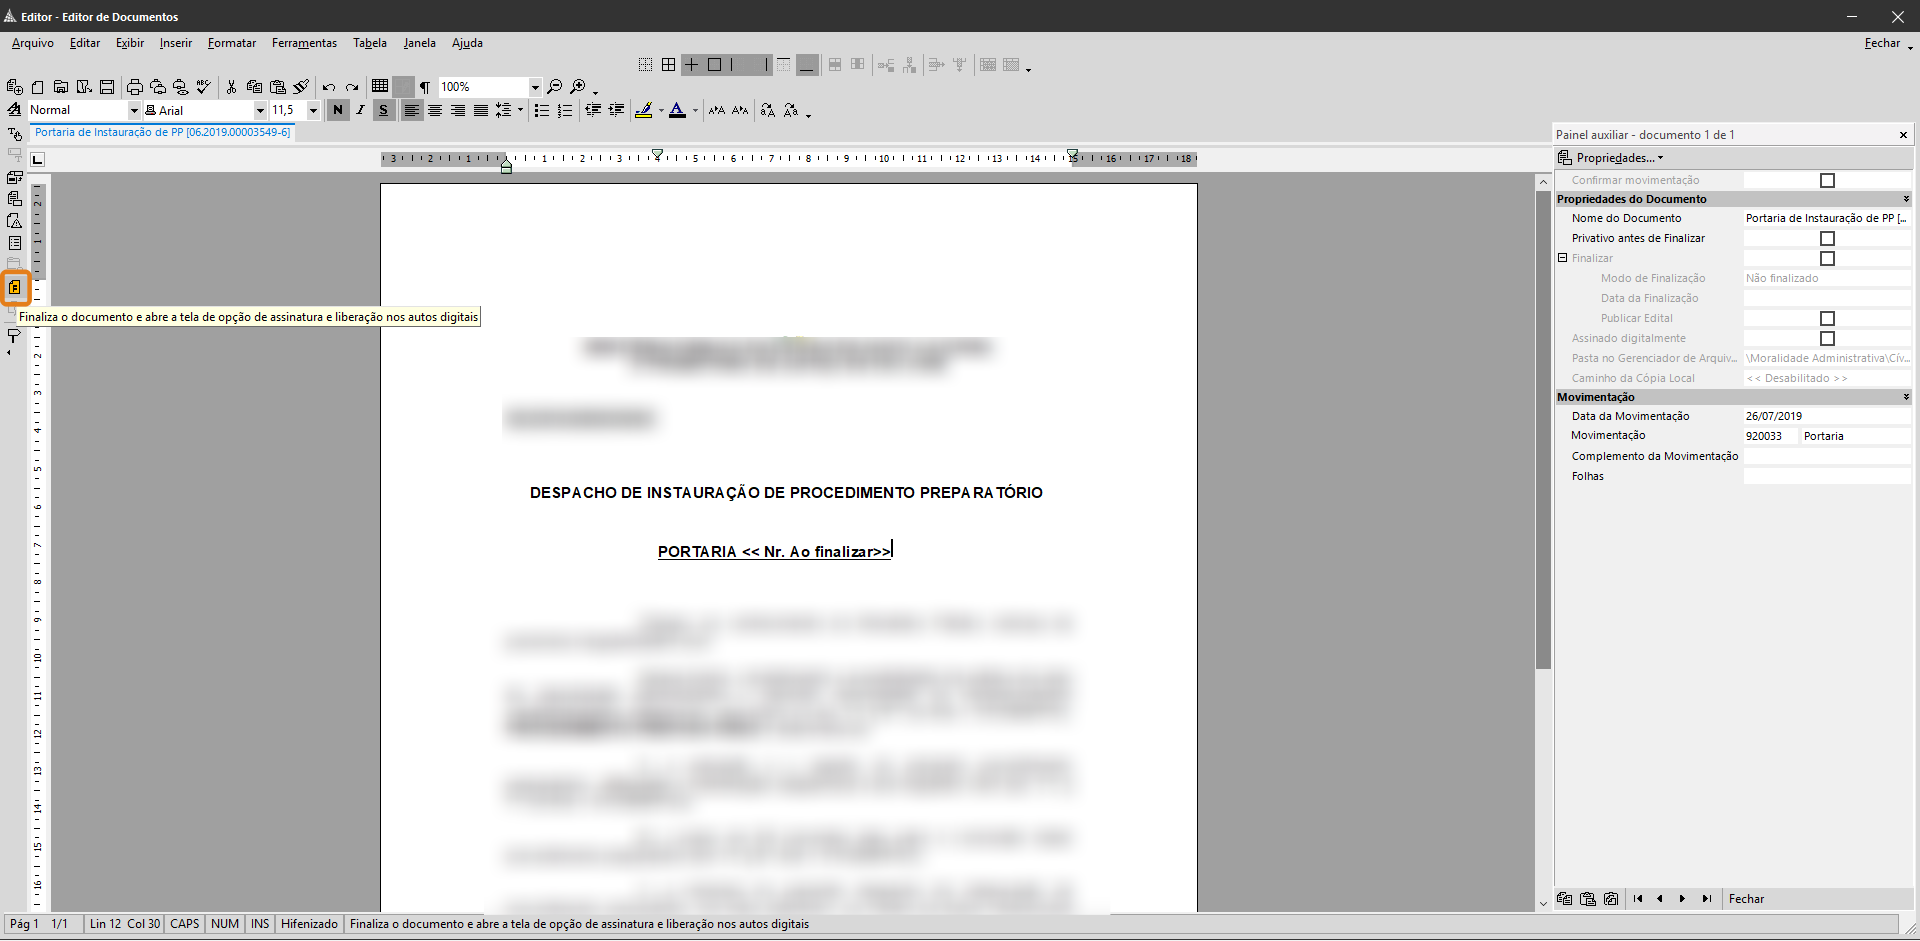Open the print icon on the toolbar
This screenshot has height=941, width=1920.
pyautogui.click(x=133, y=86)
